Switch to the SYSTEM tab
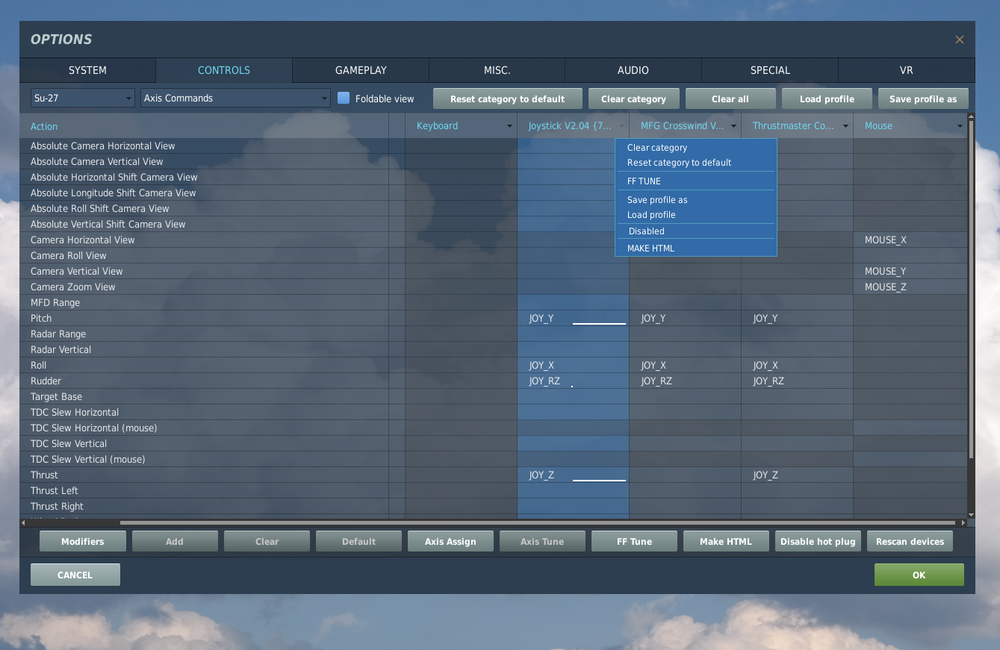Viewport: 1000px width, 650px height. point(87,70)
